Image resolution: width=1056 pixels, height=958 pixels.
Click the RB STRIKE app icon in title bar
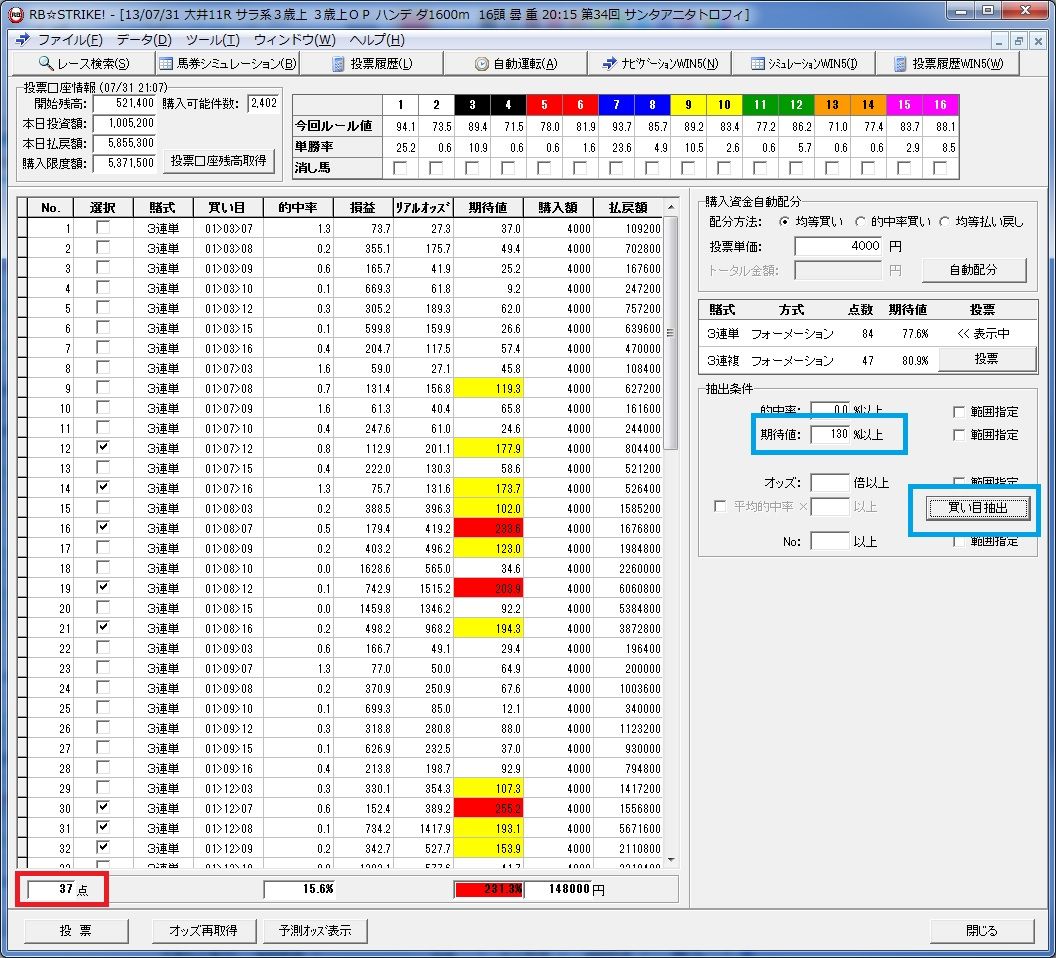coord(16,14)
